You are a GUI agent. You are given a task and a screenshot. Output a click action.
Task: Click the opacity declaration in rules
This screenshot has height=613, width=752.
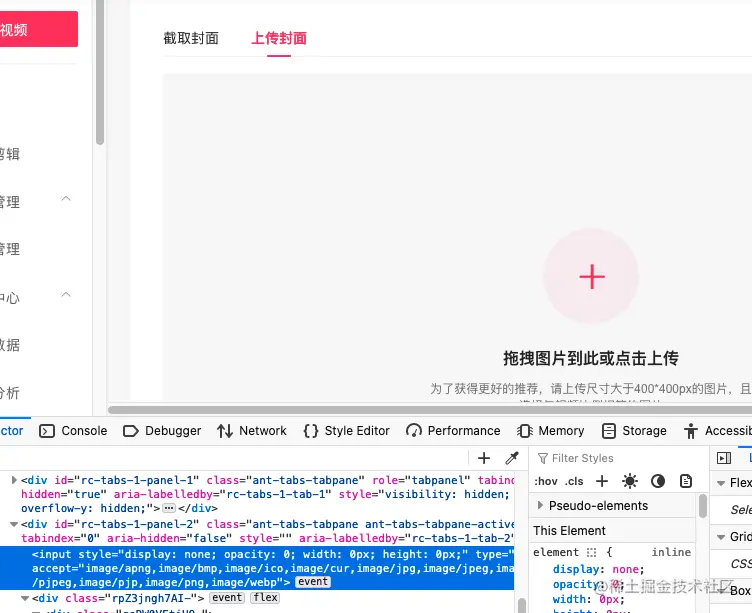click(x=588, y=584)
